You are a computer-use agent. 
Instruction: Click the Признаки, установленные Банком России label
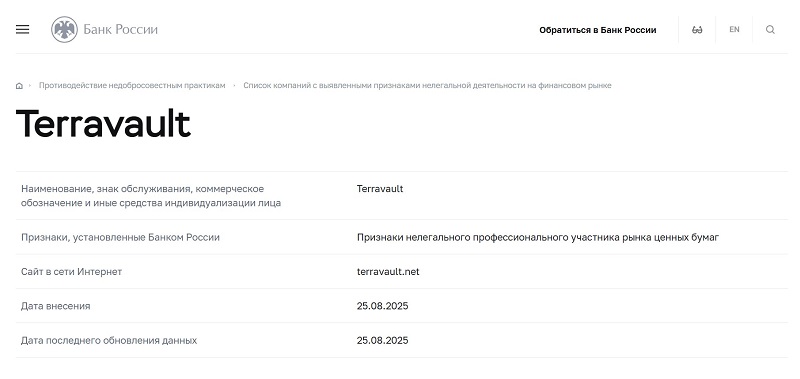coord(120,237)
